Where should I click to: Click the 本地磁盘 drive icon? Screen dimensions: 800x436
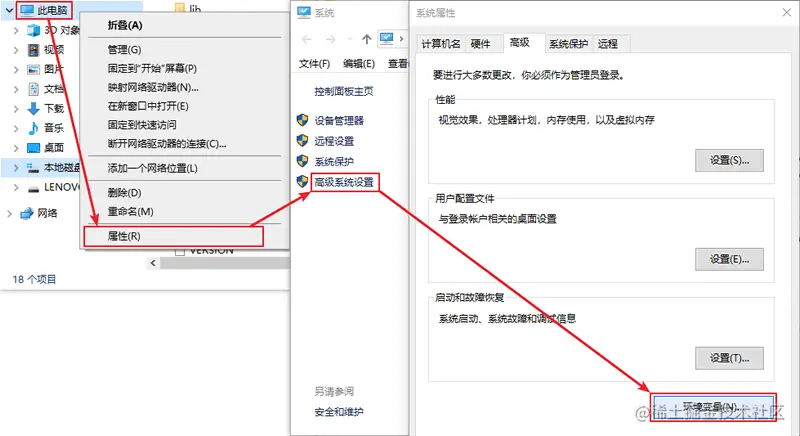[x=34, y=167]
